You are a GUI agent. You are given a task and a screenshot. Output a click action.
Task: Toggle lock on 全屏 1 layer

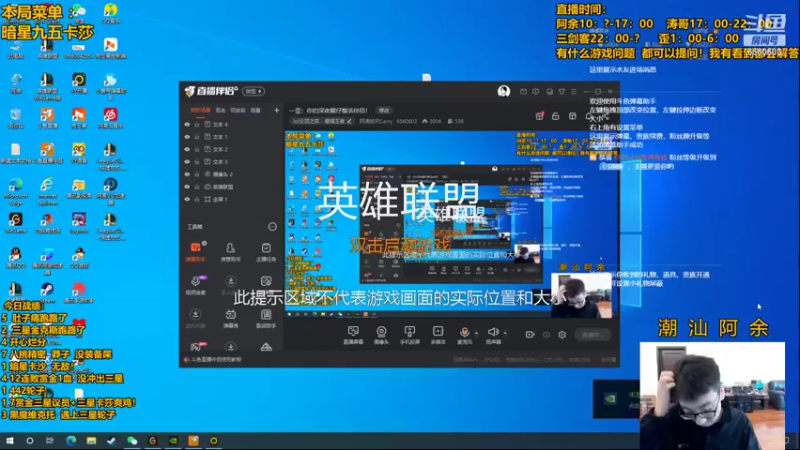coord(197,199)
